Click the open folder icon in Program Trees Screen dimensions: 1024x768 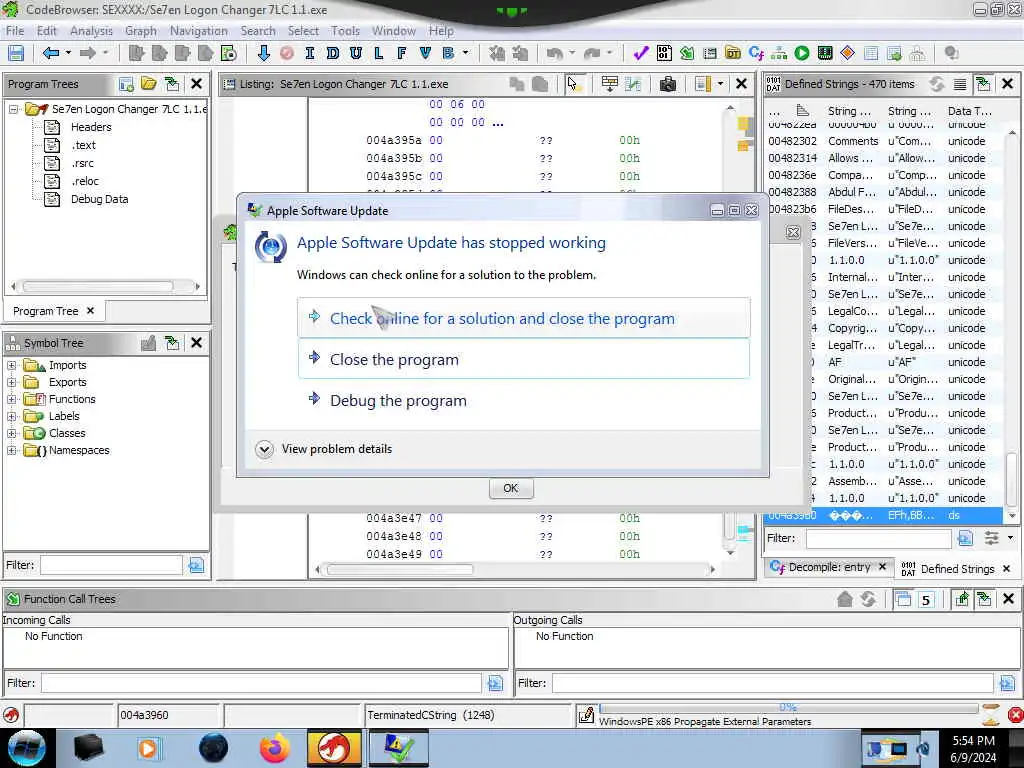[149, 84]
